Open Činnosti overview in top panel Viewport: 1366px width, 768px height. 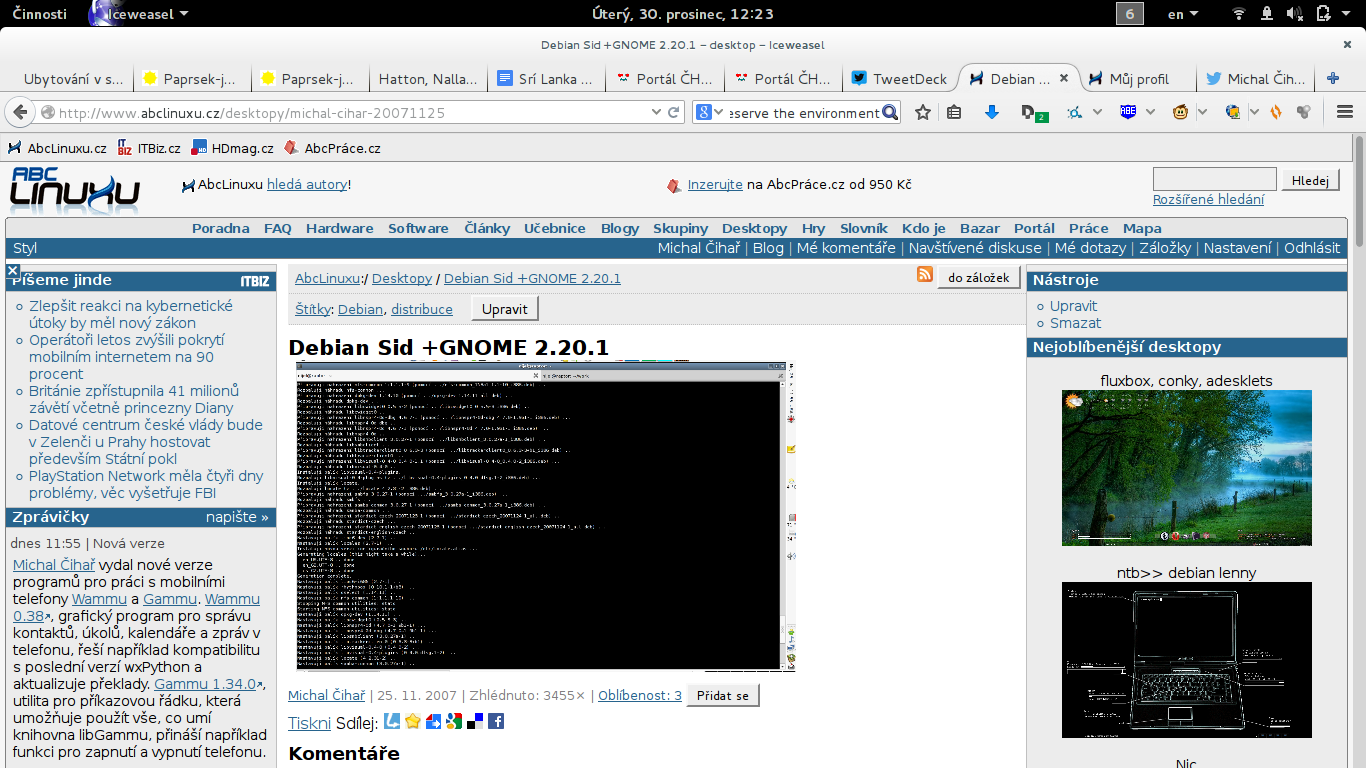coord(40,14)
